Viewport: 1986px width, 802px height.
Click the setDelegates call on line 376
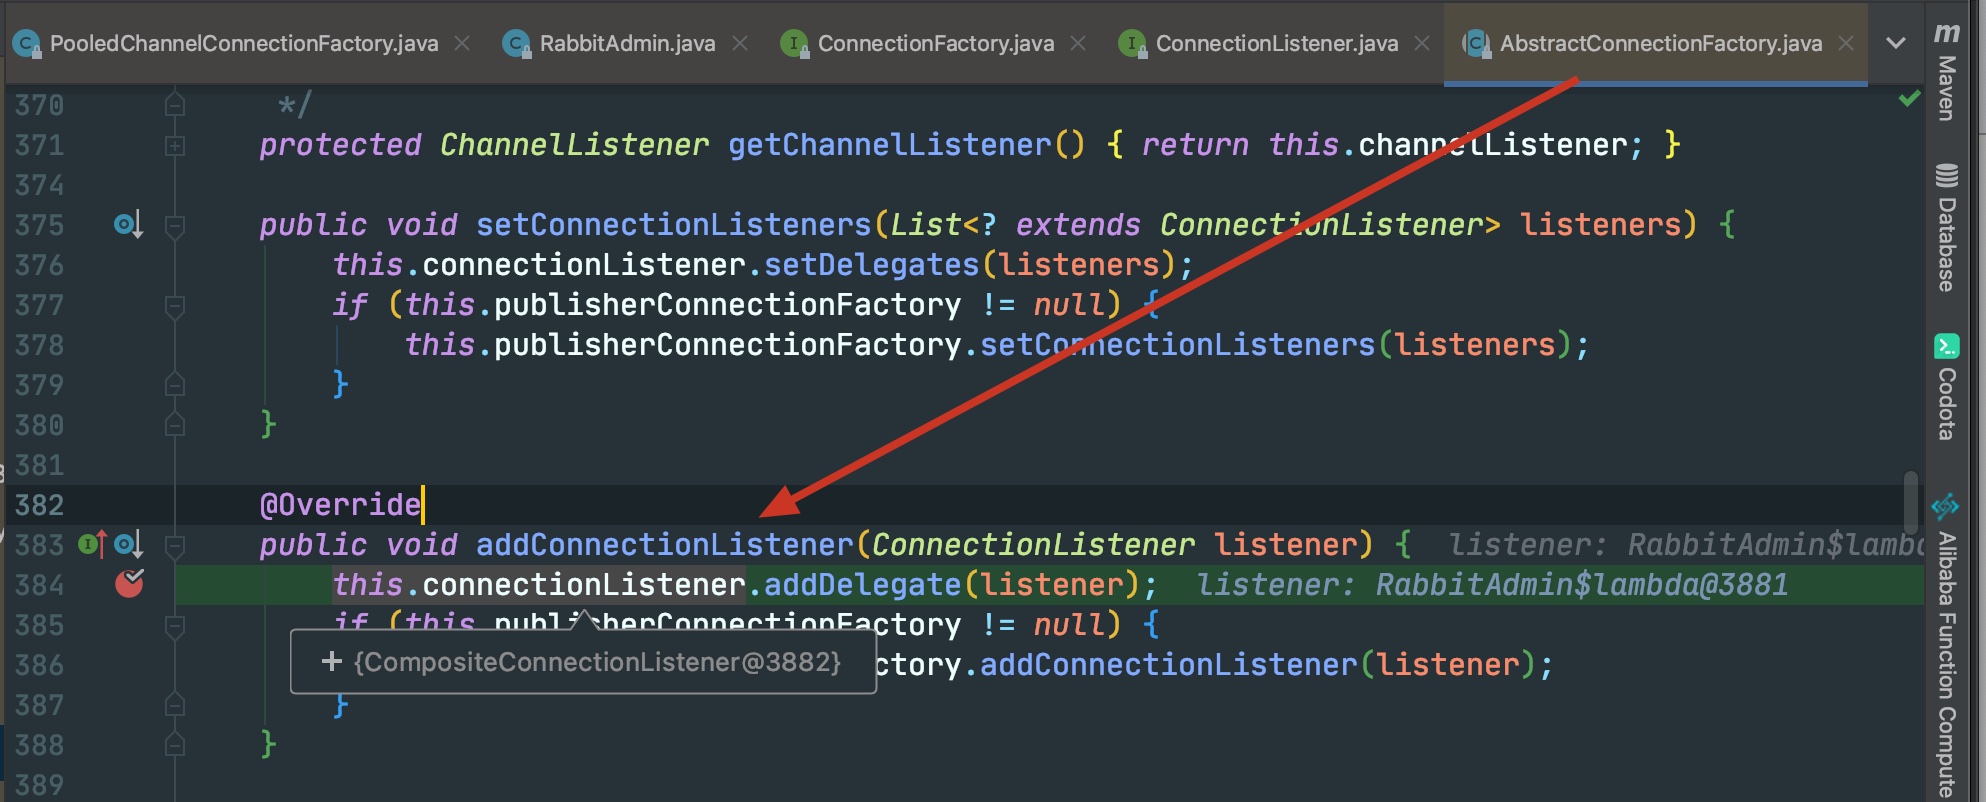point(871,264)
